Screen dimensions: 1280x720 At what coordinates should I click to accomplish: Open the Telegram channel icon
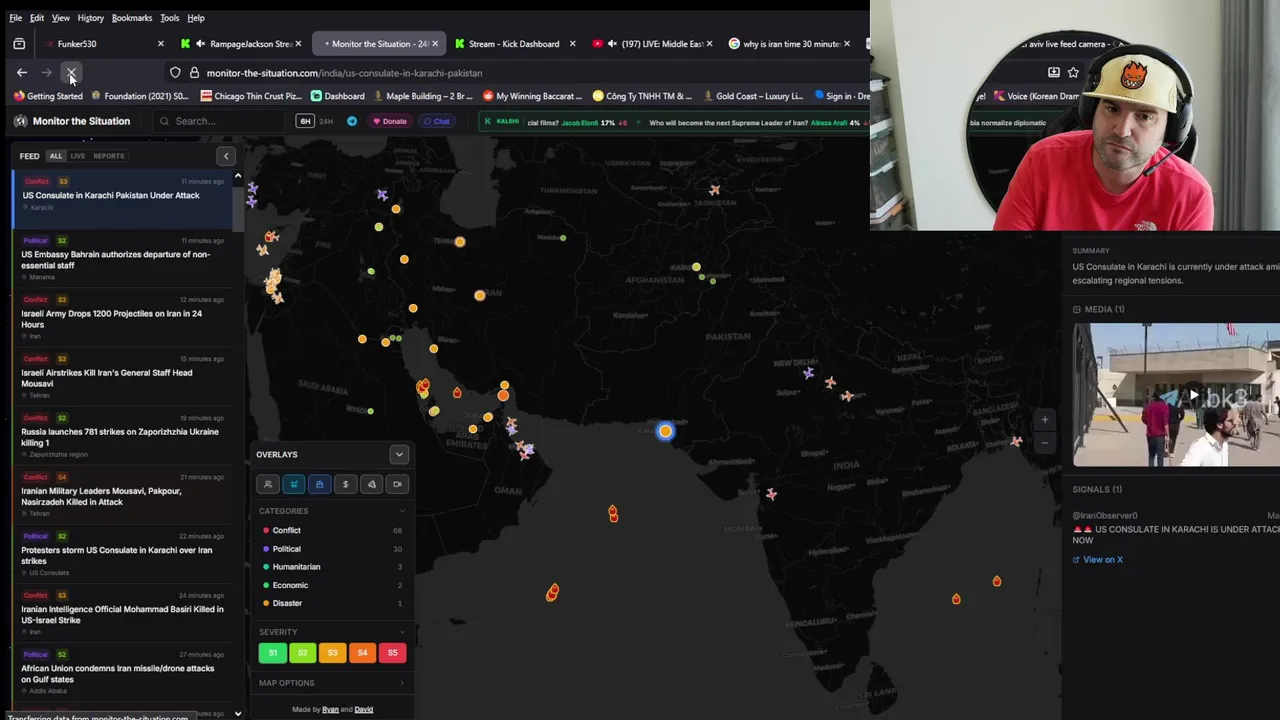click(352, 121)
